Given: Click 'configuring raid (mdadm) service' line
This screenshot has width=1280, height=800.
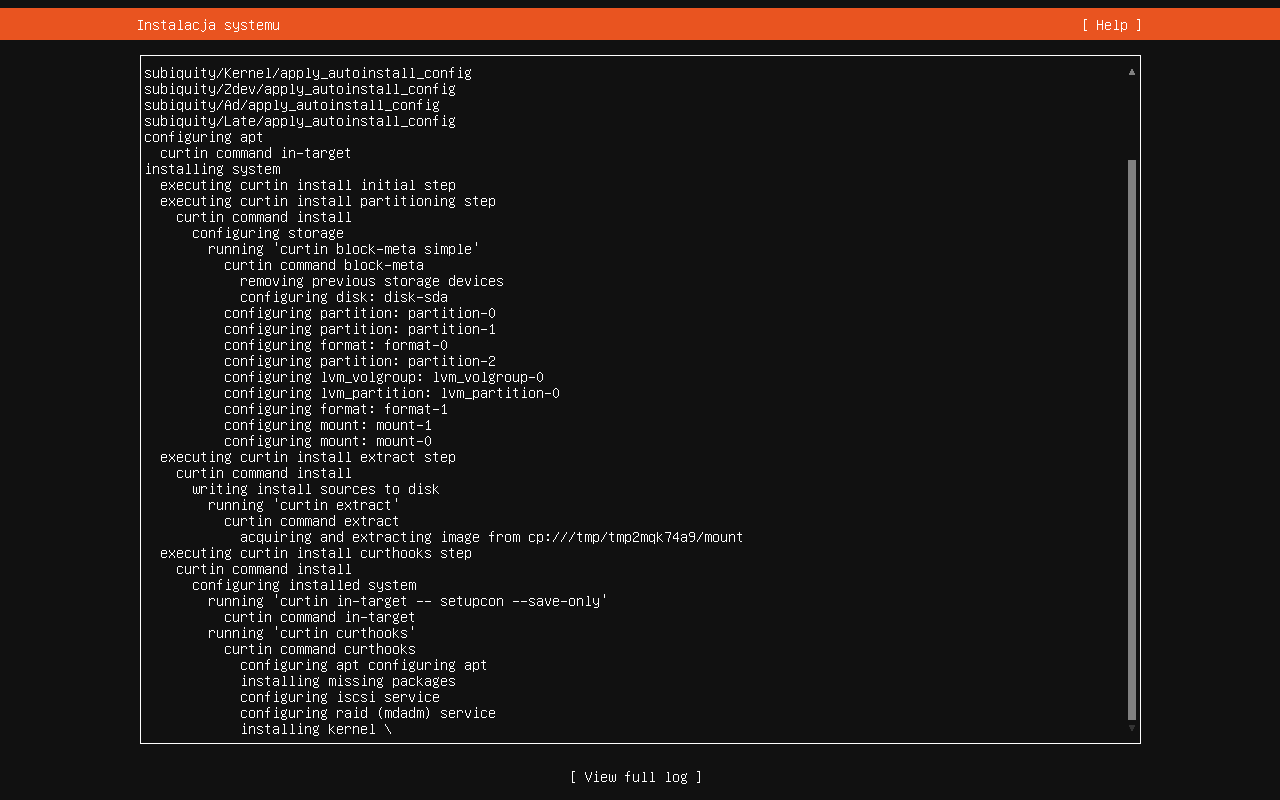Looking at the screenshot, I should click(368, 713).
